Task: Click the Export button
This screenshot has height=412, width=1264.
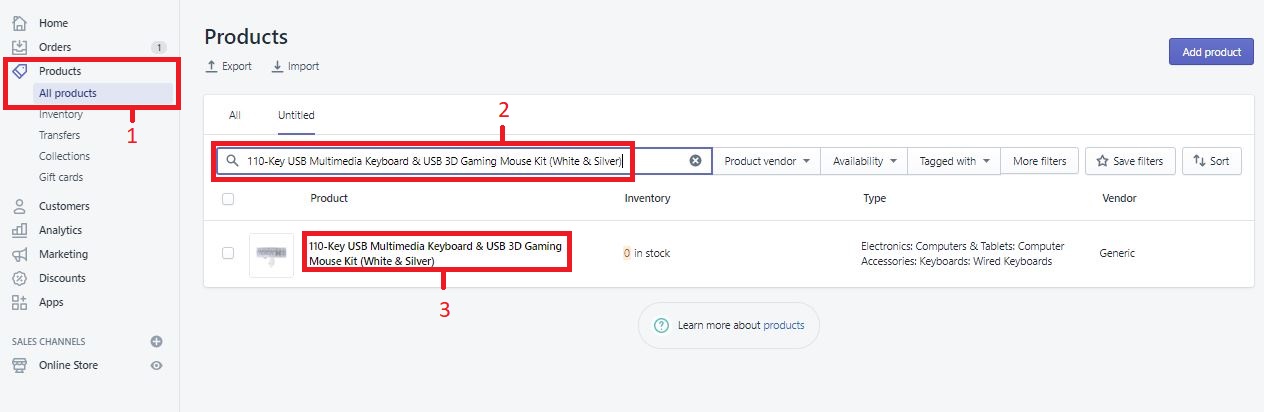Action: coord(228,66)
